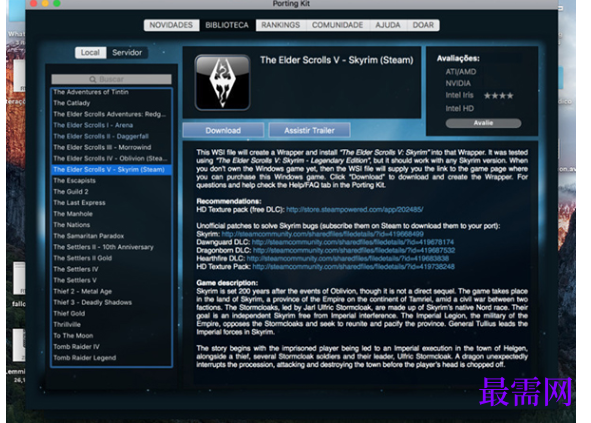
Task: Select The Adventures of Tintin in list
Action: tap(112, 92)
